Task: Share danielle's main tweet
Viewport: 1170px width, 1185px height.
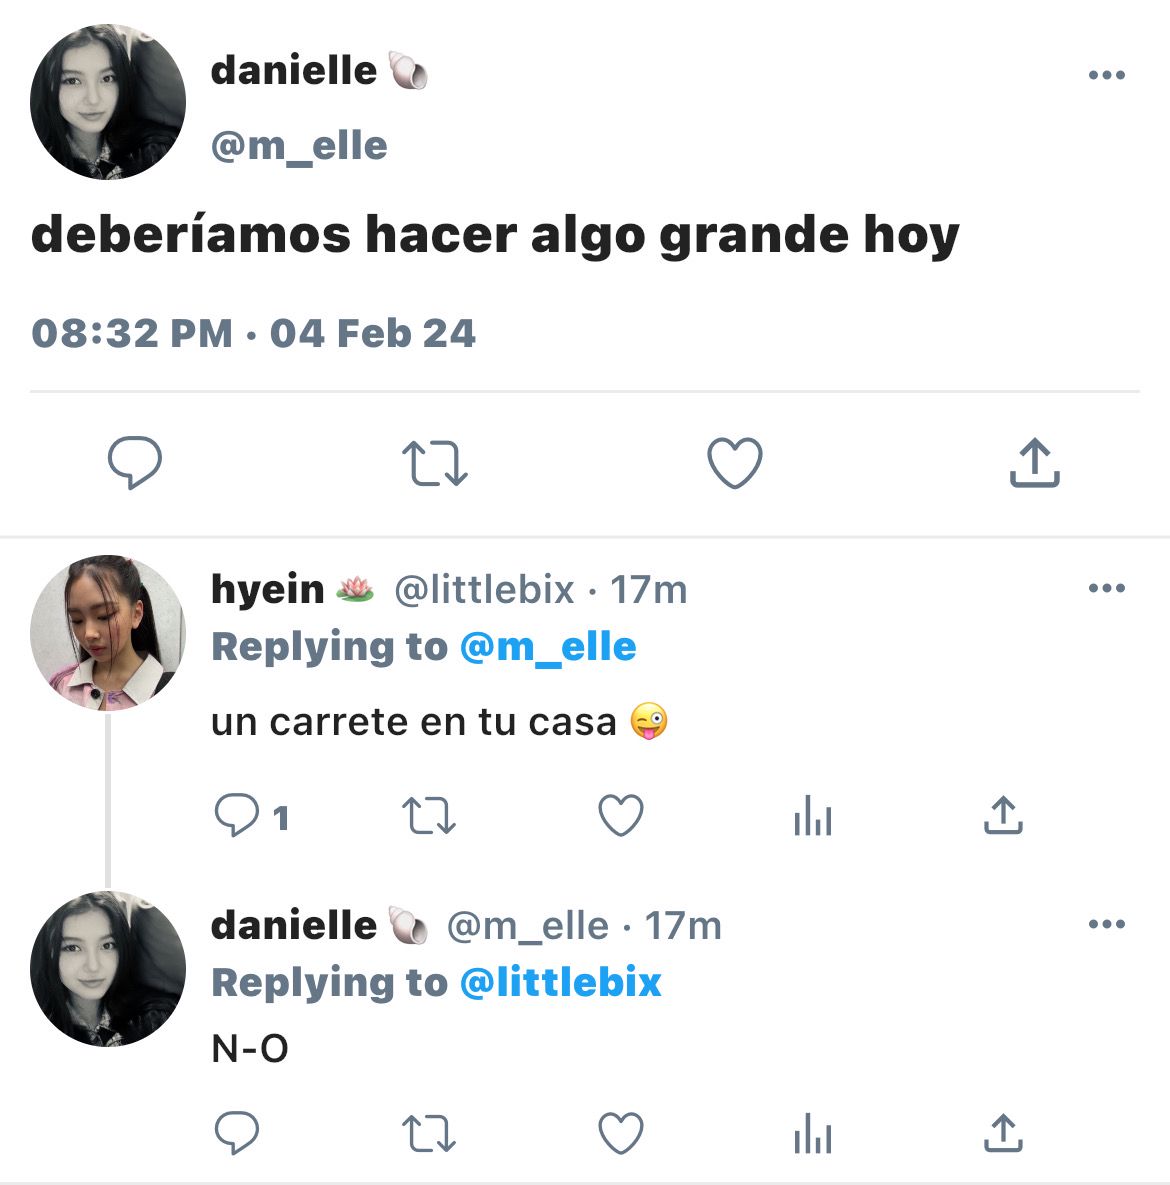Action: coord(1035,462)
